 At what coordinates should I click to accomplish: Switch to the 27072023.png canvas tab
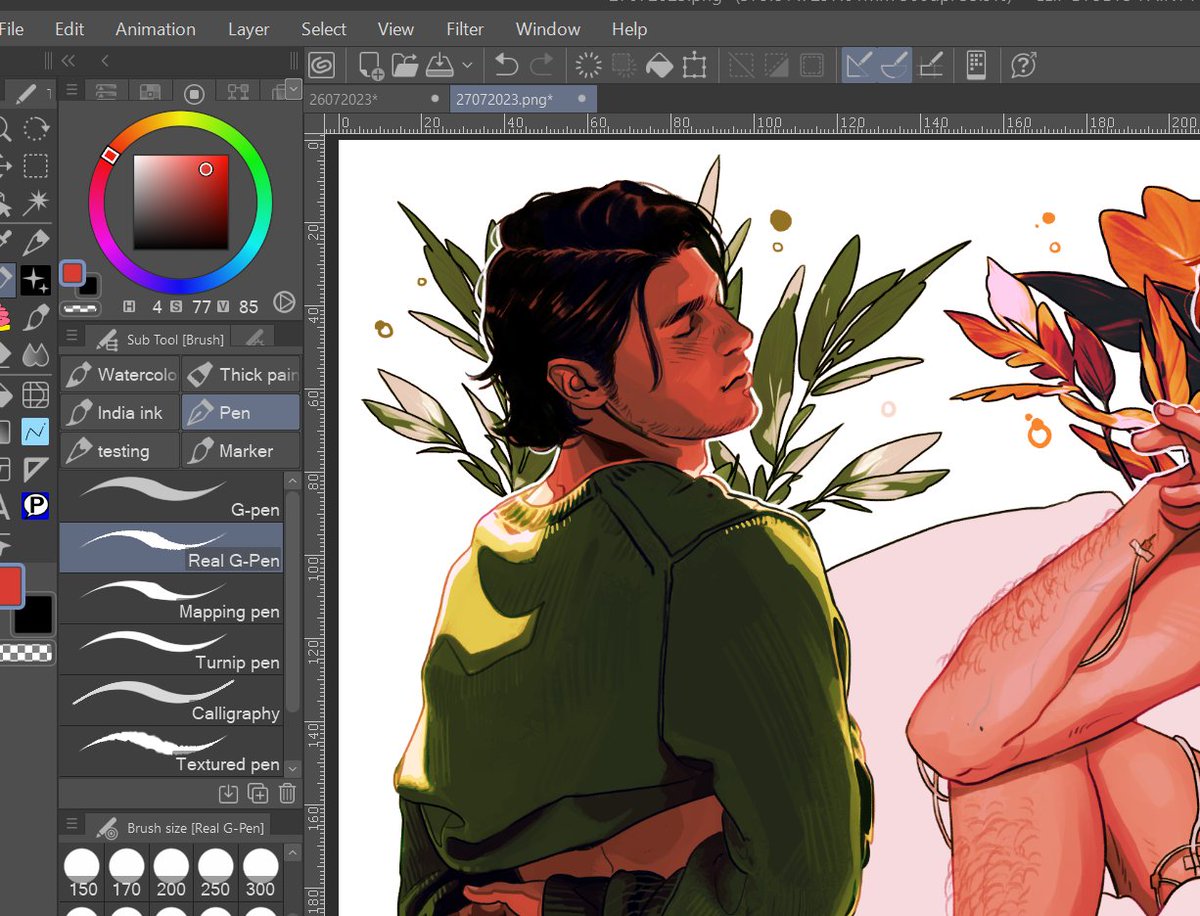[x=523, y=99]
